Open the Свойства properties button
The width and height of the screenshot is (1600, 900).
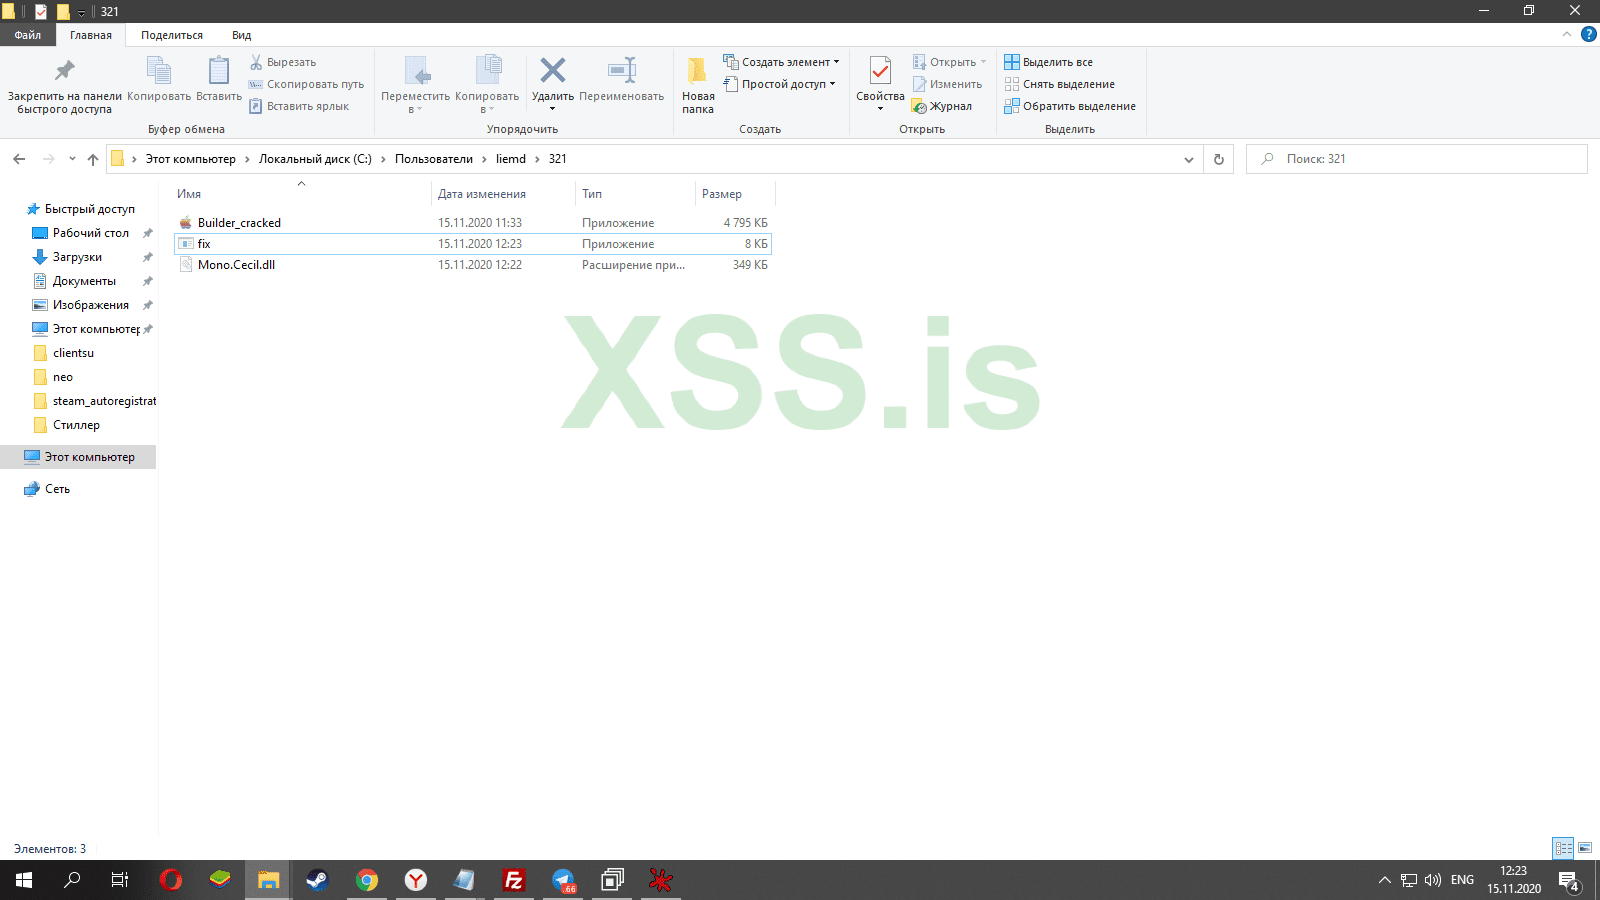click(880, 85)
